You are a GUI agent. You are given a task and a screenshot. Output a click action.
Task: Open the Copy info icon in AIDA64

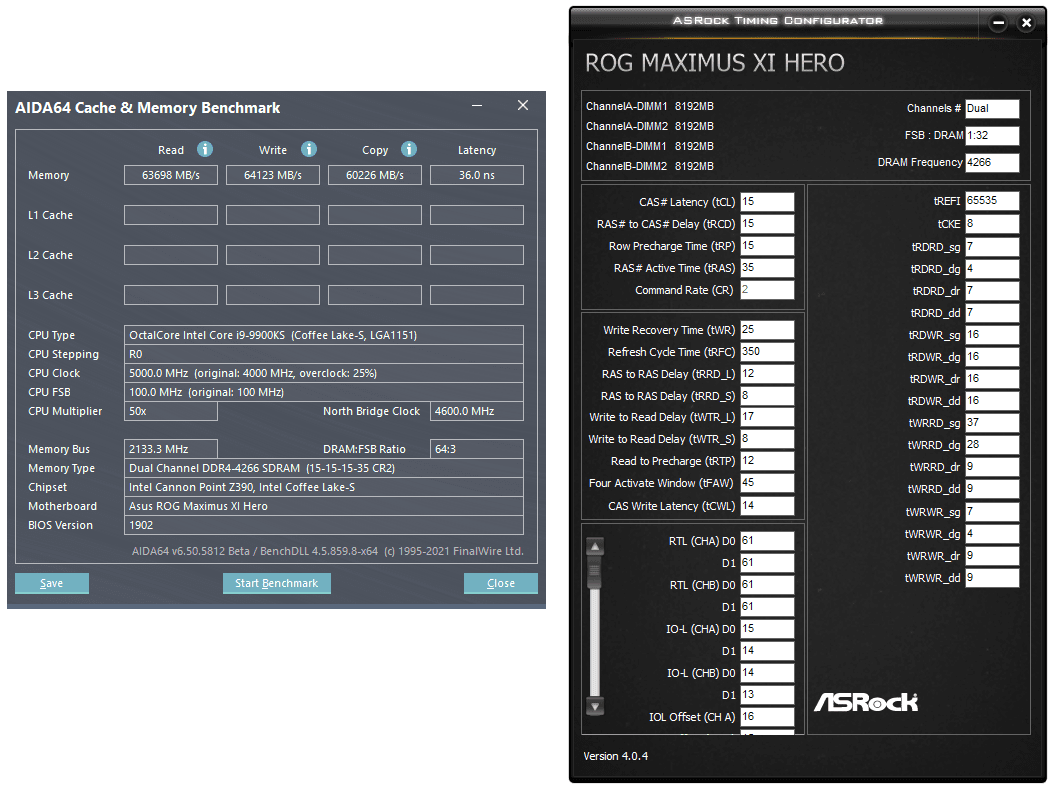click(x=409, y=149)
